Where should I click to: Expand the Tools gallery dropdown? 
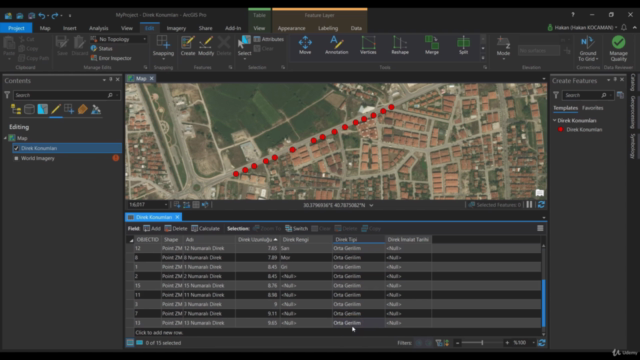[483, 58]
